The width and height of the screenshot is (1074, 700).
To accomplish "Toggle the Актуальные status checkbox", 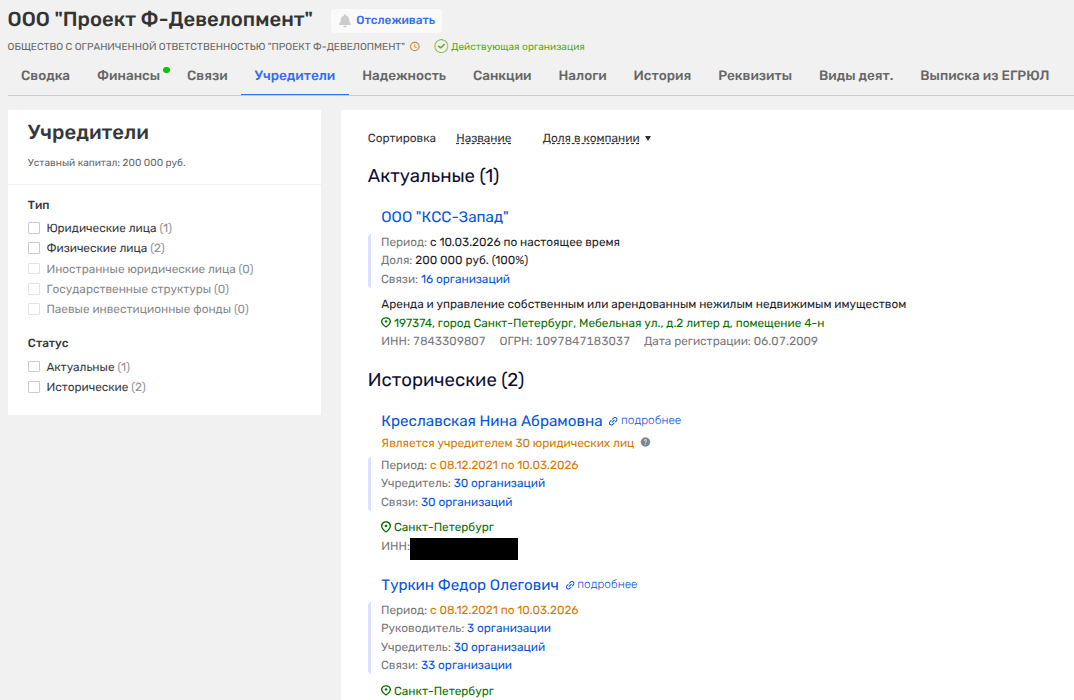I will tap(34, 367).
